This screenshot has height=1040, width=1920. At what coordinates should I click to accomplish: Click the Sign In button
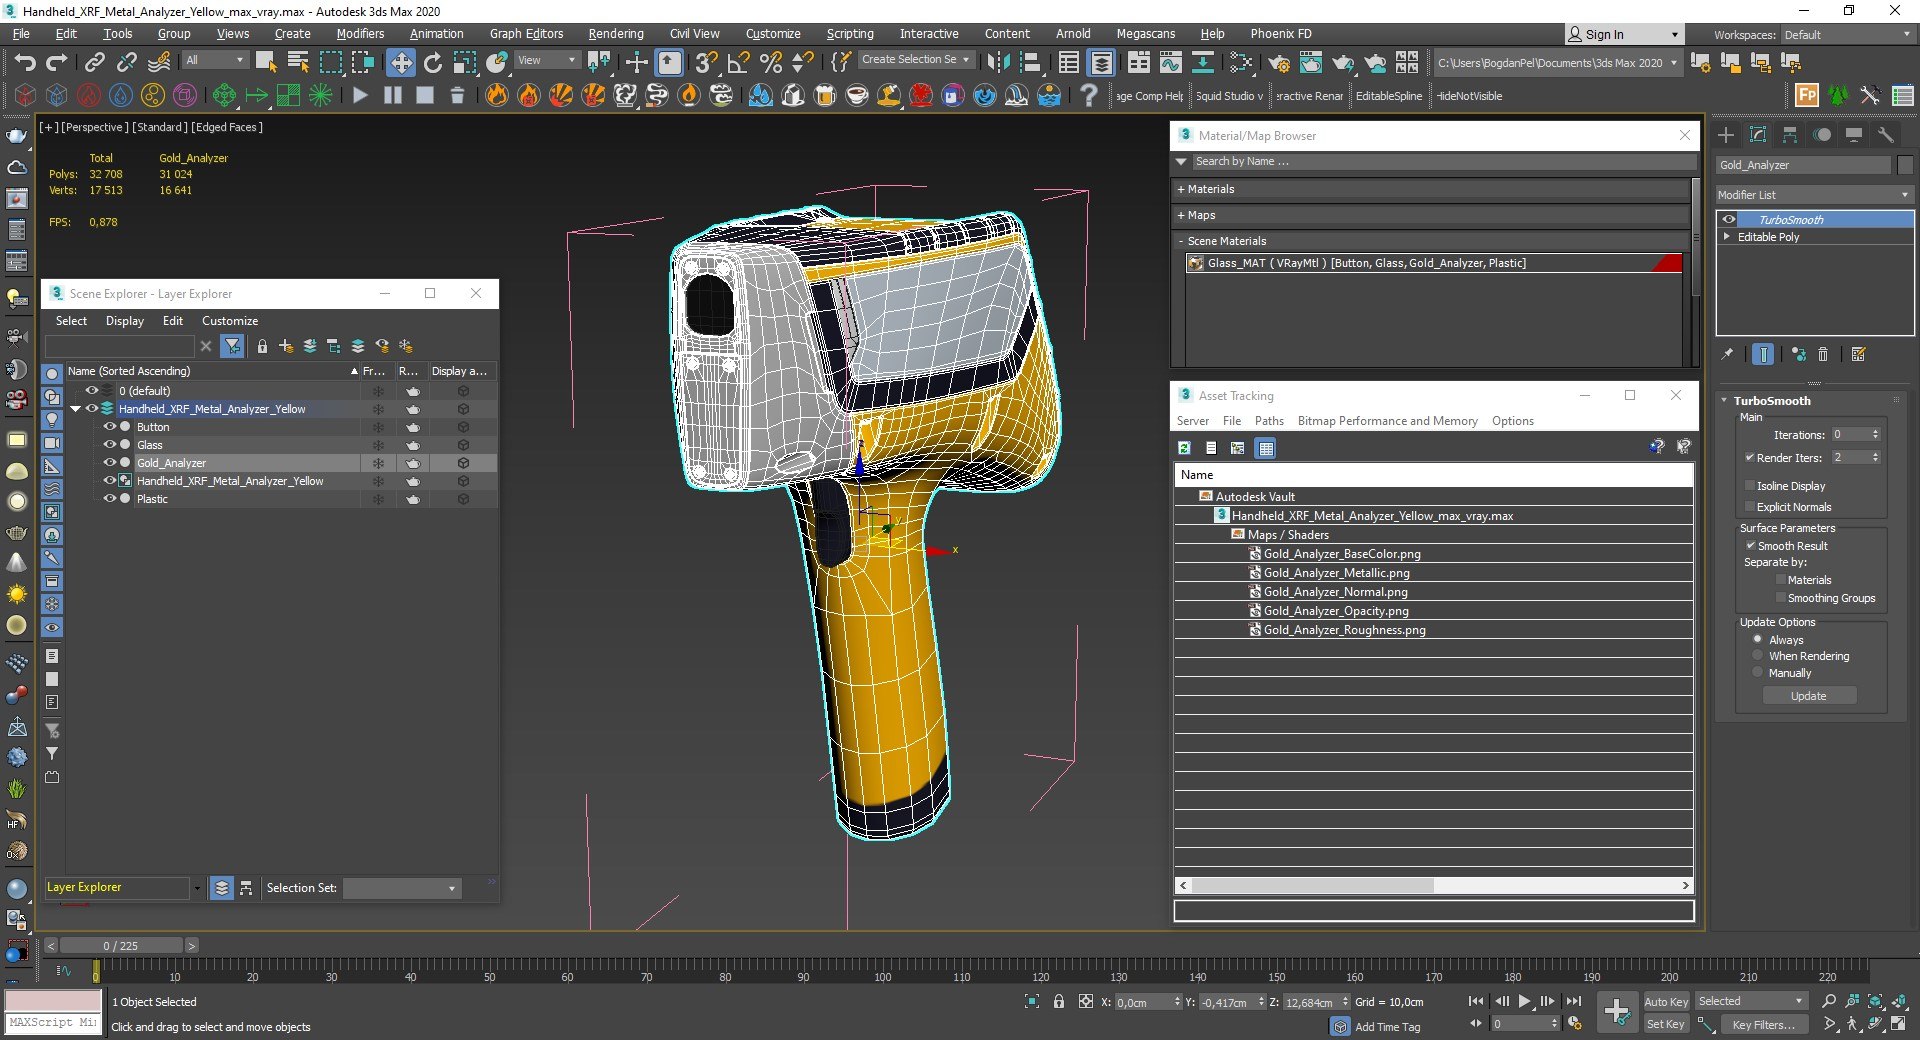click(1623, 34)
